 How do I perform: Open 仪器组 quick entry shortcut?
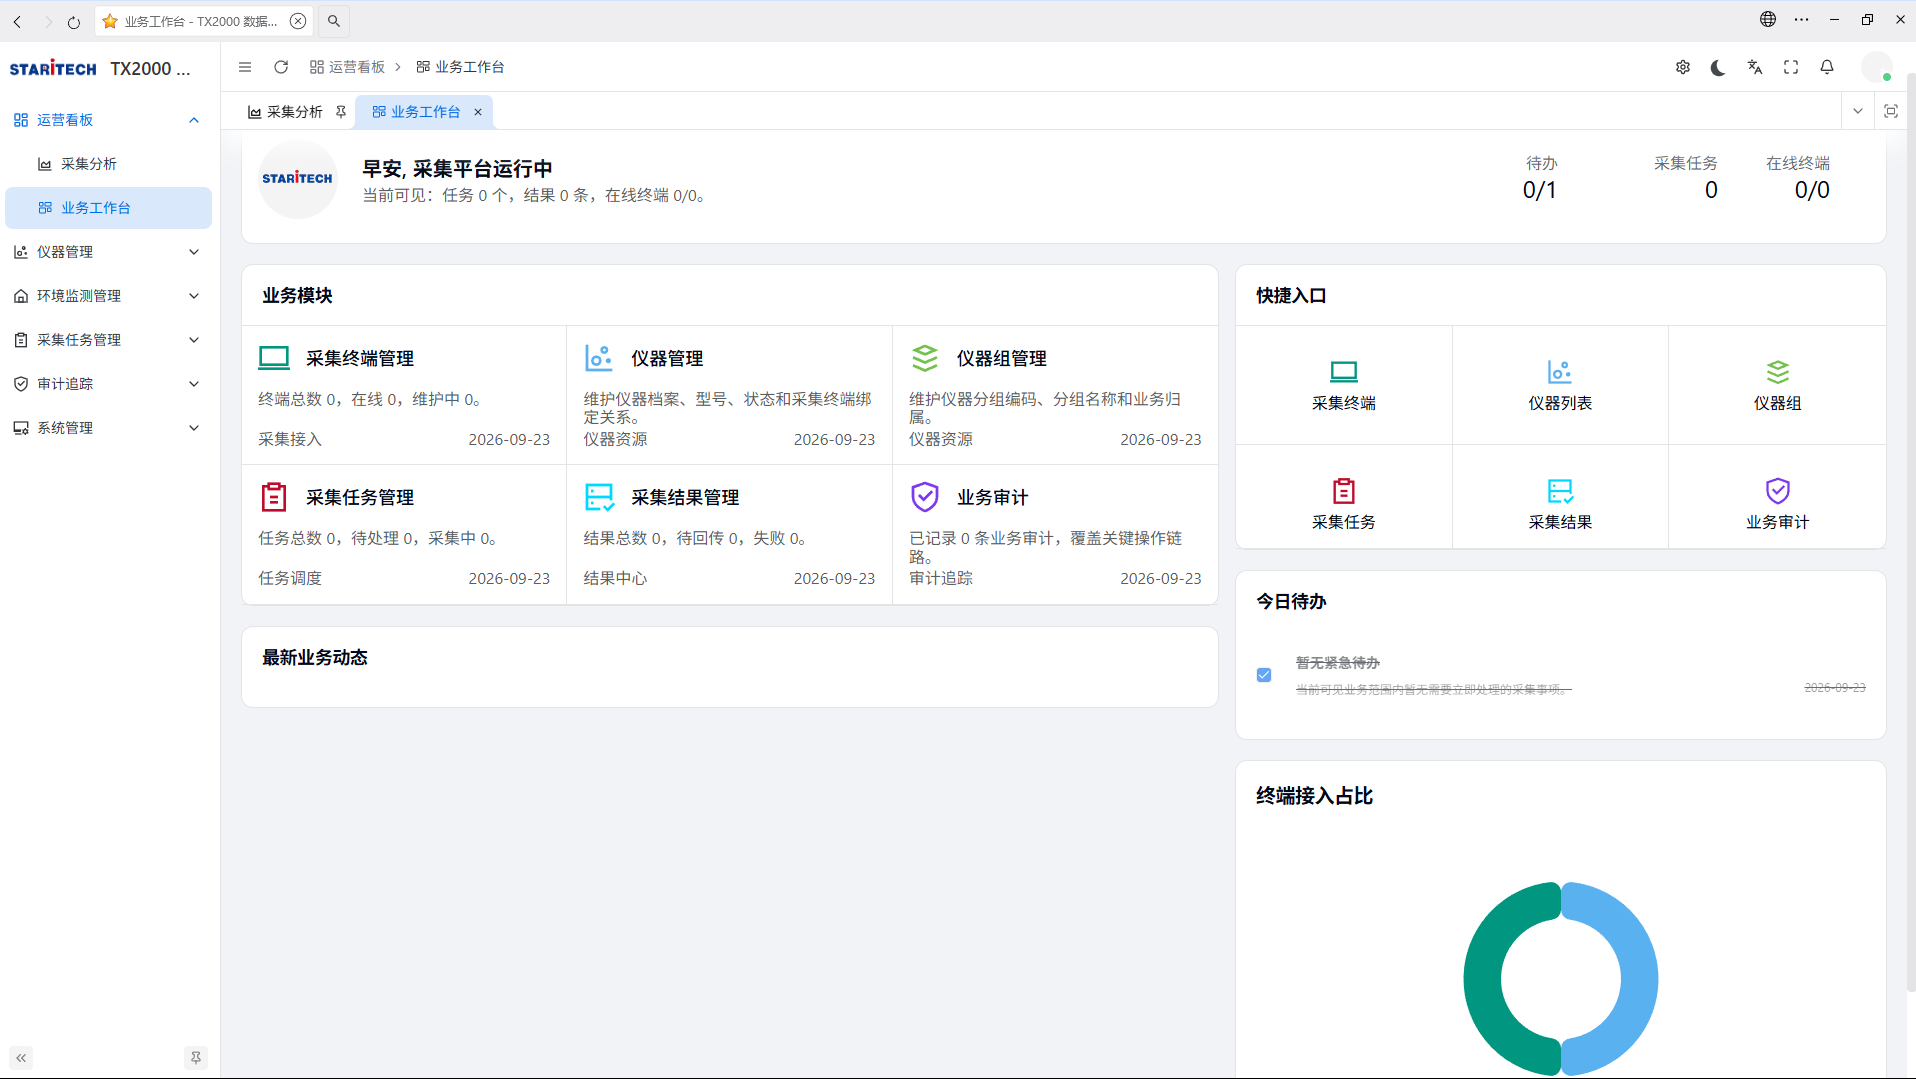click(x=1777, y=386)
